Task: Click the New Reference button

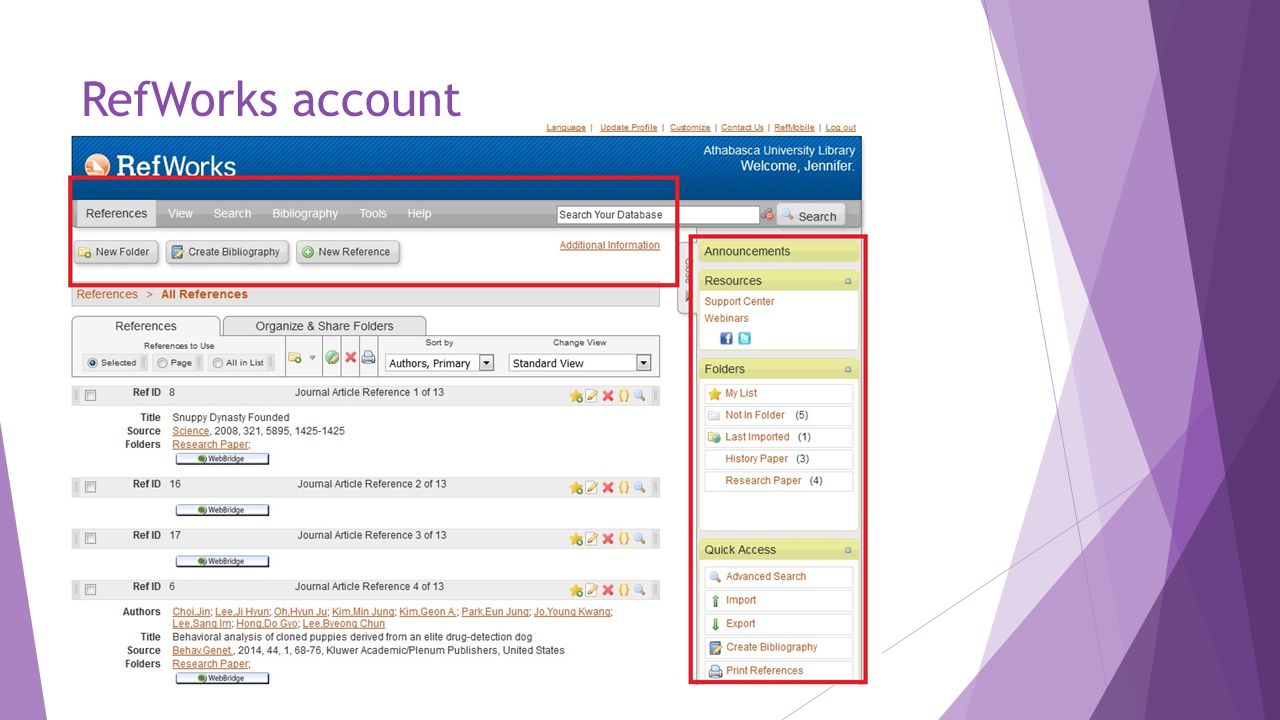Action: 348,252
